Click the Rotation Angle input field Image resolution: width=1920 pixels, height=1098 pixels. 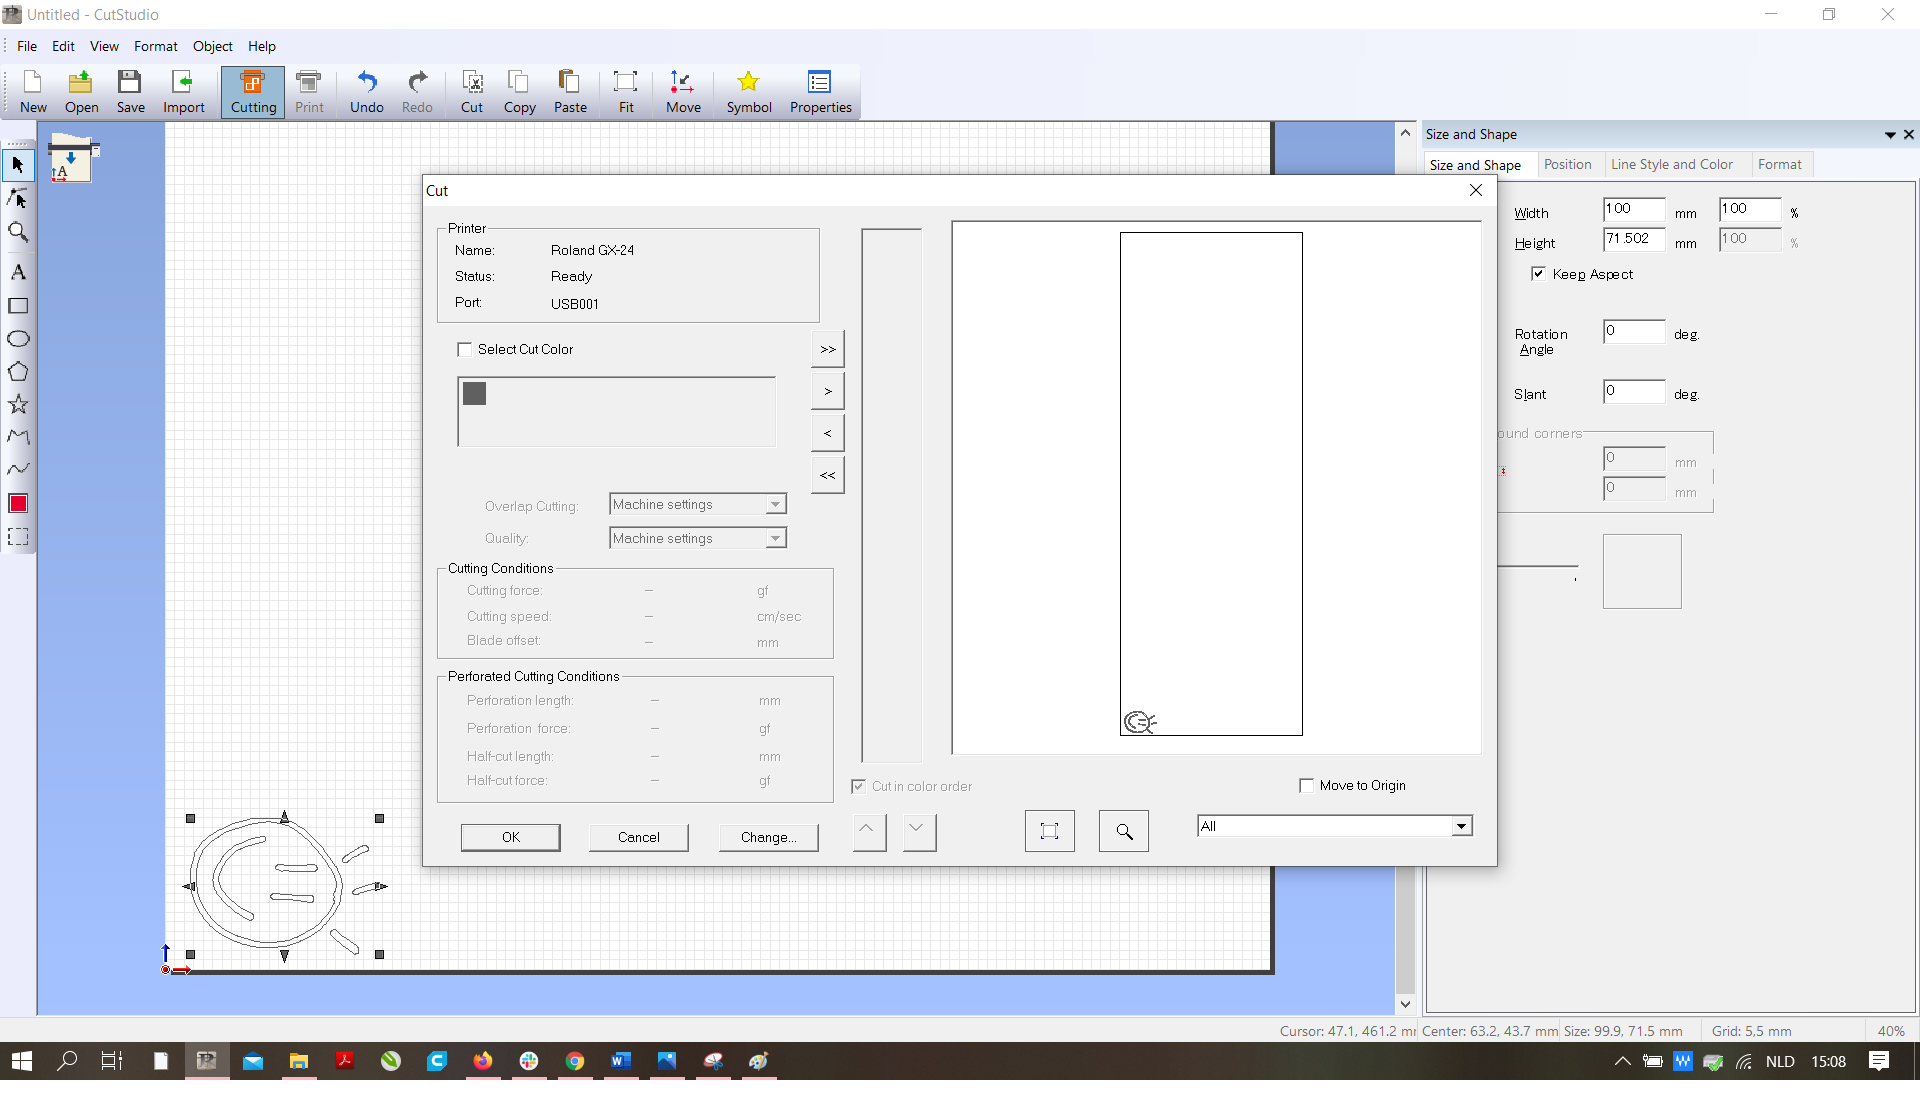(1634, 331)
